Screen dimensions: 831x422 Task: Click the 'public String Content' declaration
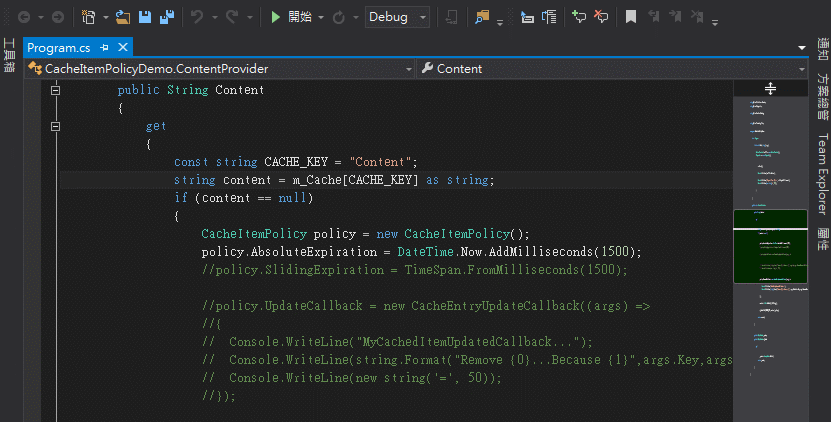(x=191, y=90)
